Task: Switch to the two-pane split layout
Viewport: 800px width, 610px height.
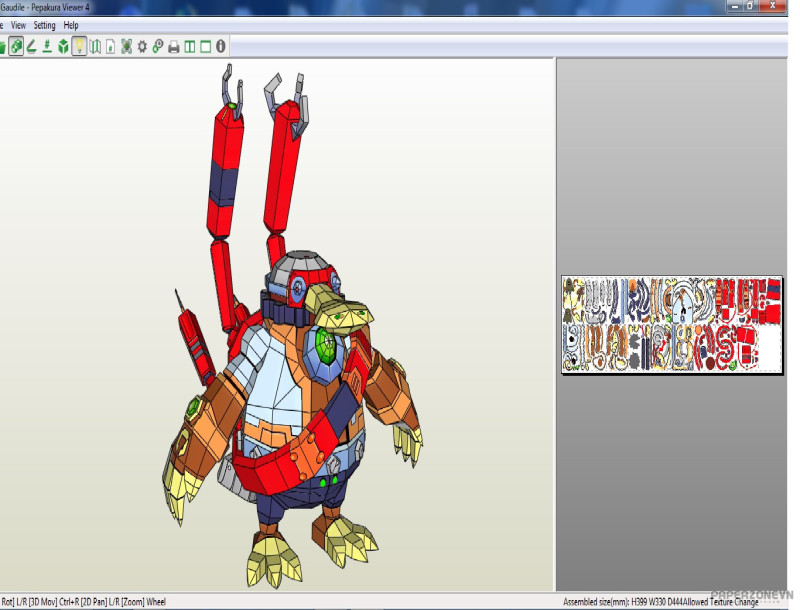Action: (x=190, y=46)
